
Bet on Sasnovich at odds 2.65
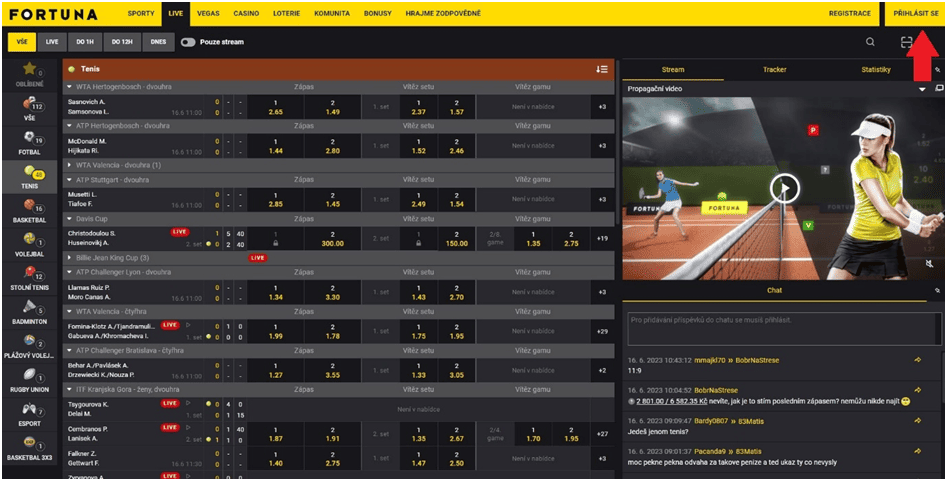point(275,107)
